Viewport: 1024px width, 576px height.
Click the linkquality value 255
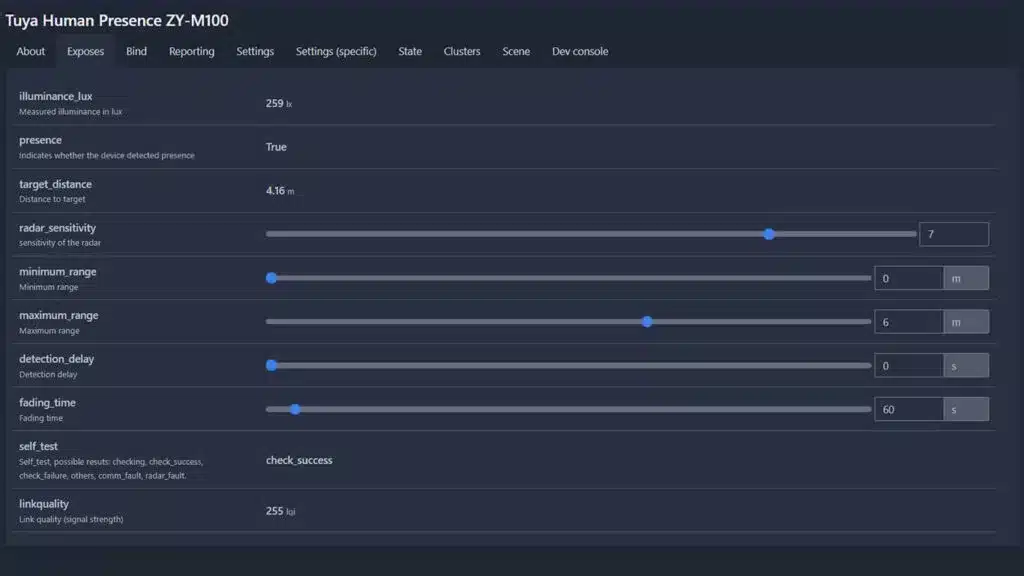pyautogui.click(x=274, y=511)
